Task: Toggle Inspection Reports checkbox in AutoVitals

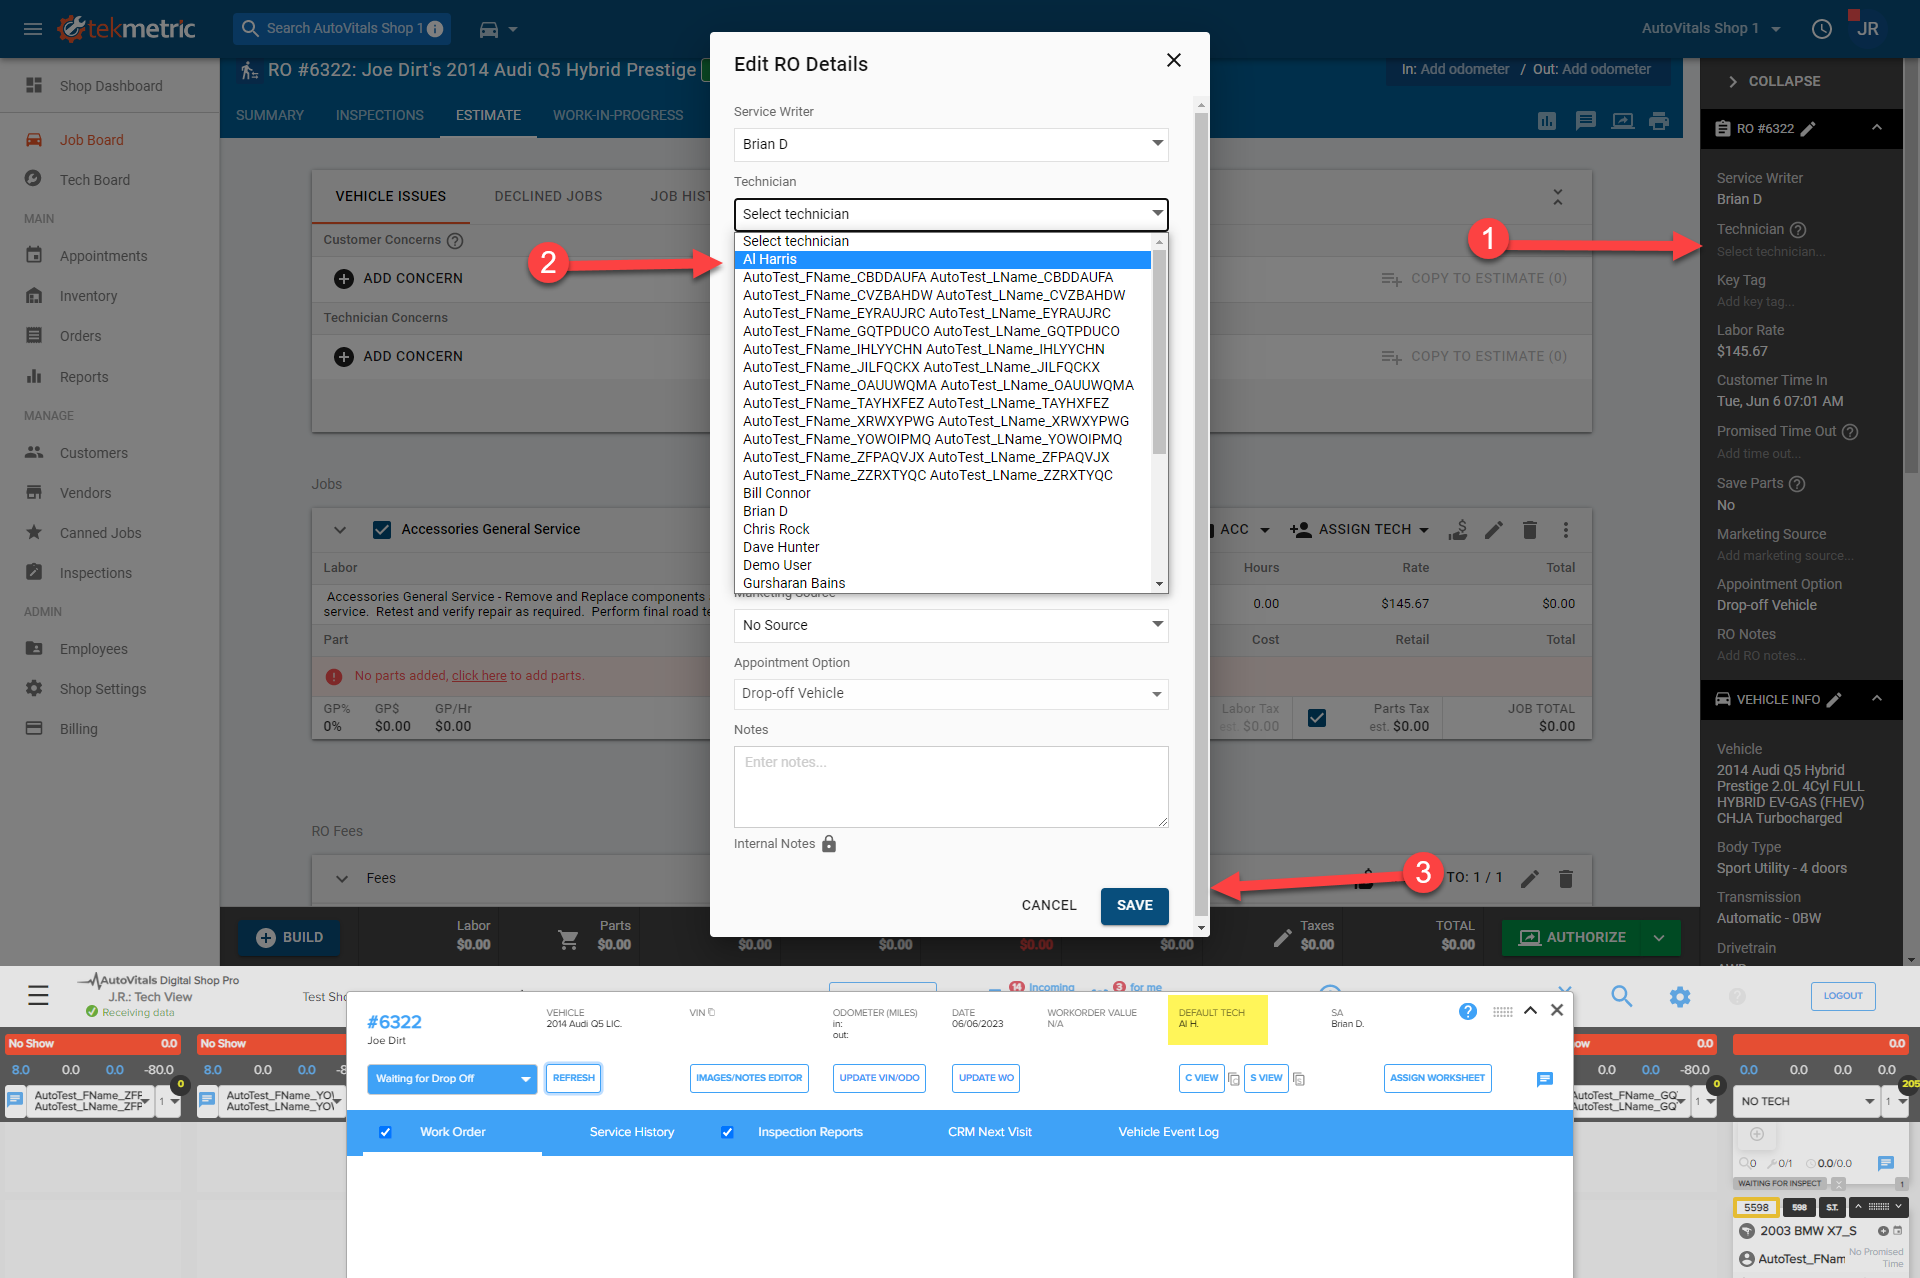Action: pos(727,1132)
